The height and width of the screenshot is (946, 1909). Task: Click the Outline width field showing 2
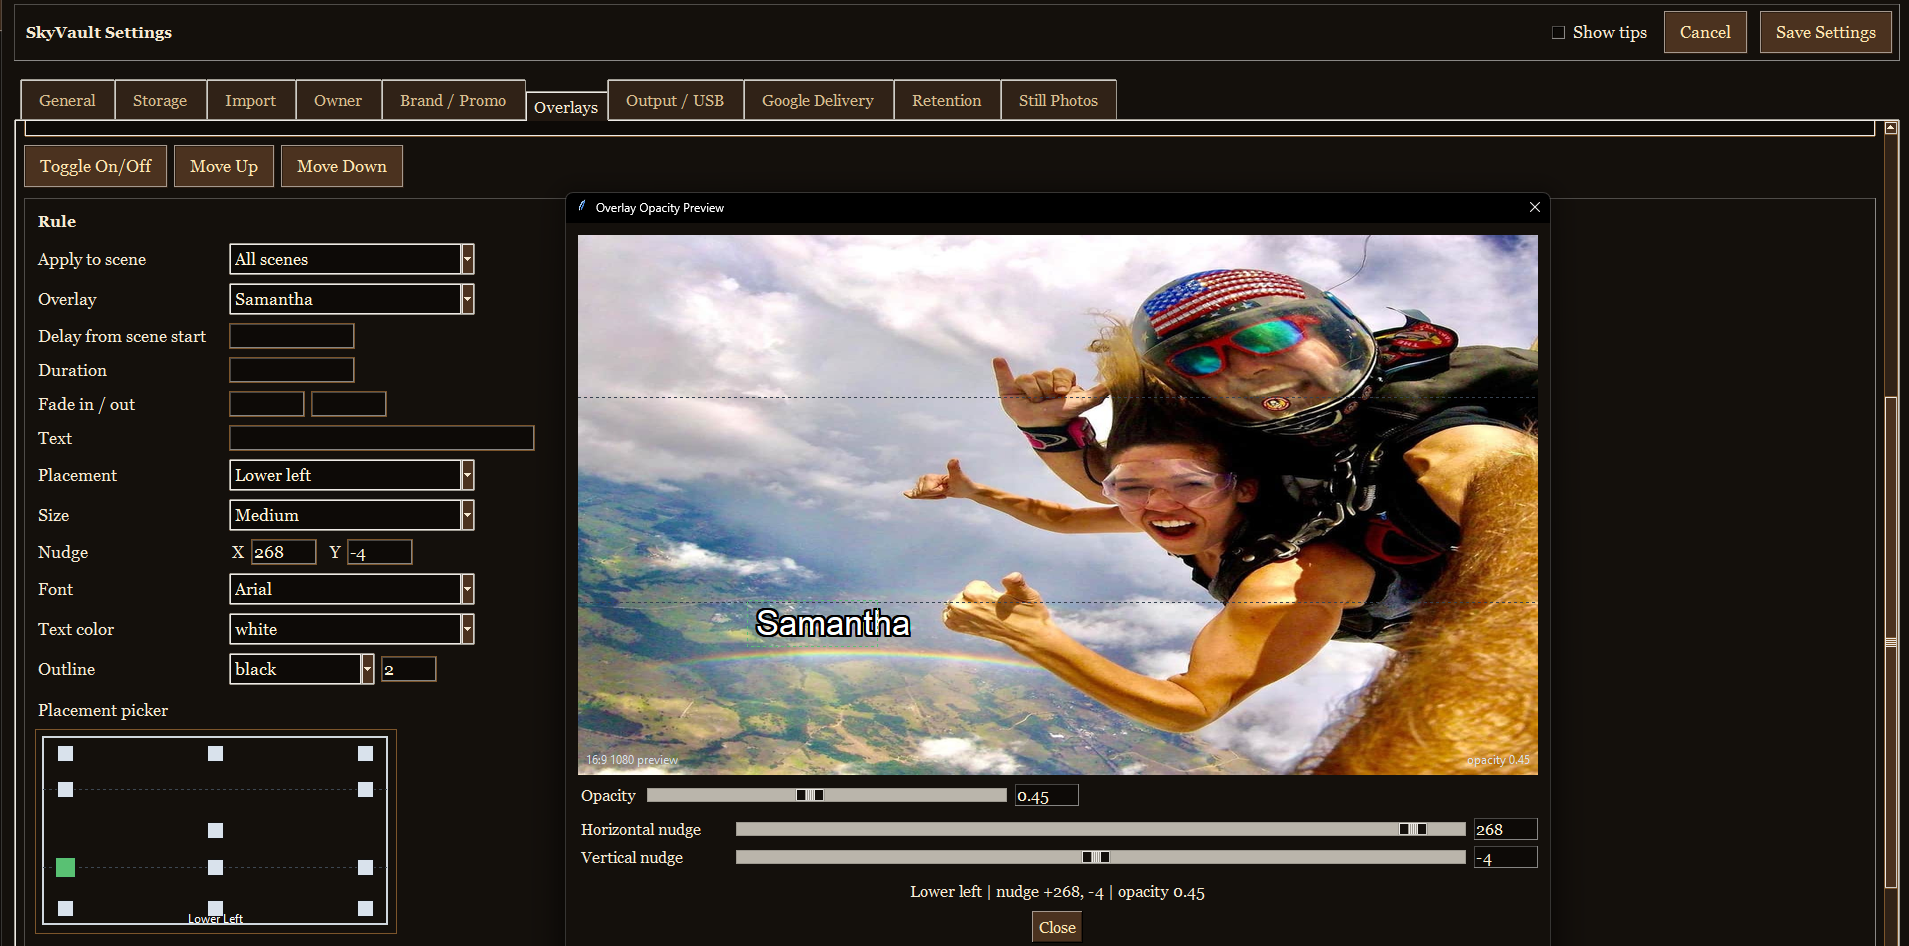409,669
